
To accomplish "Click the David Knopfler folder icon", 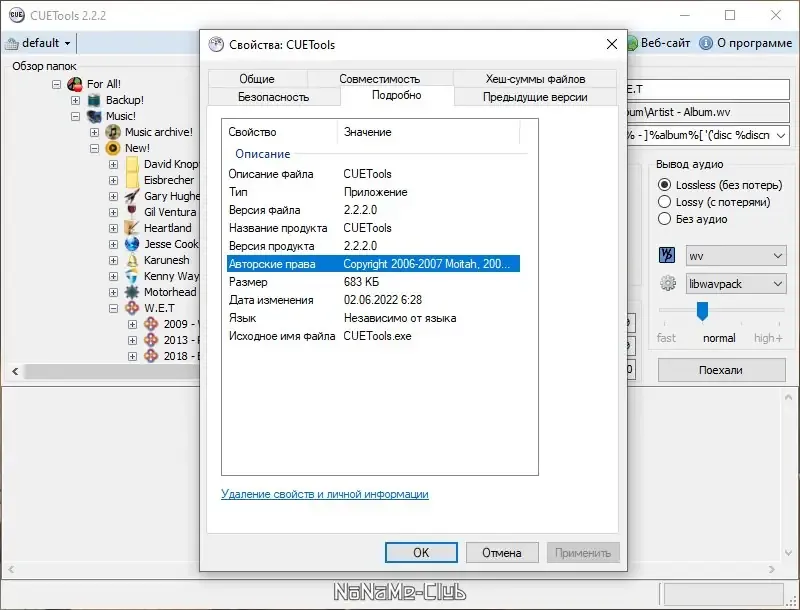I will pos(132,164).
